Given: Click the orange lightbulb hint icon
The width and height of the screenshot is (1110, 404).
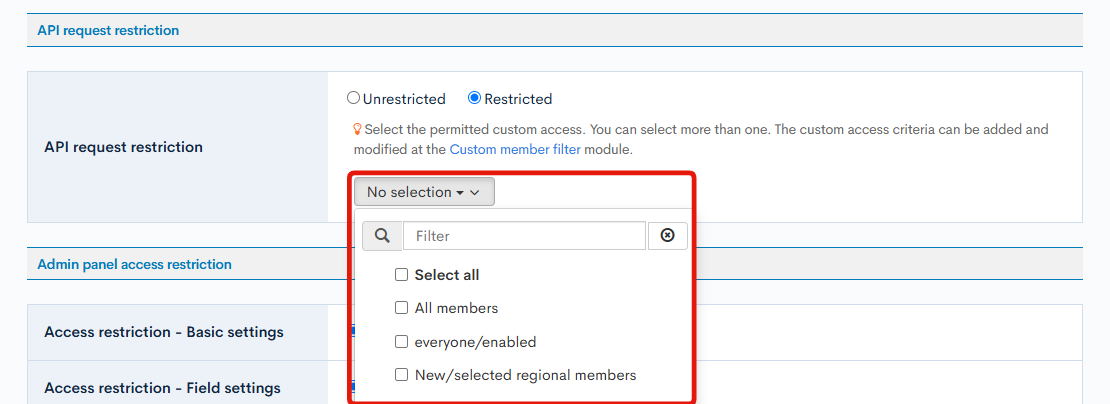Looking at the screenshot, I should pyautogui.click(x=357, y=129).
